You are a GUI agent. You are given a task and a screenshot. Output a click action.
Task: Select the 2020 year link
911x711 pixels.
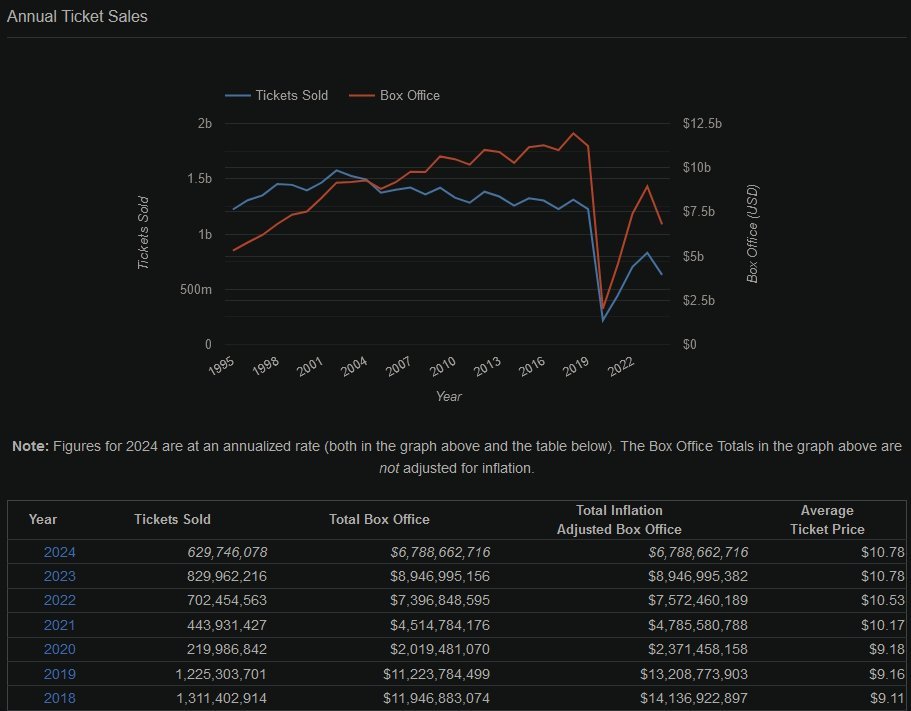pyautogui.click(x=59, y=650)
